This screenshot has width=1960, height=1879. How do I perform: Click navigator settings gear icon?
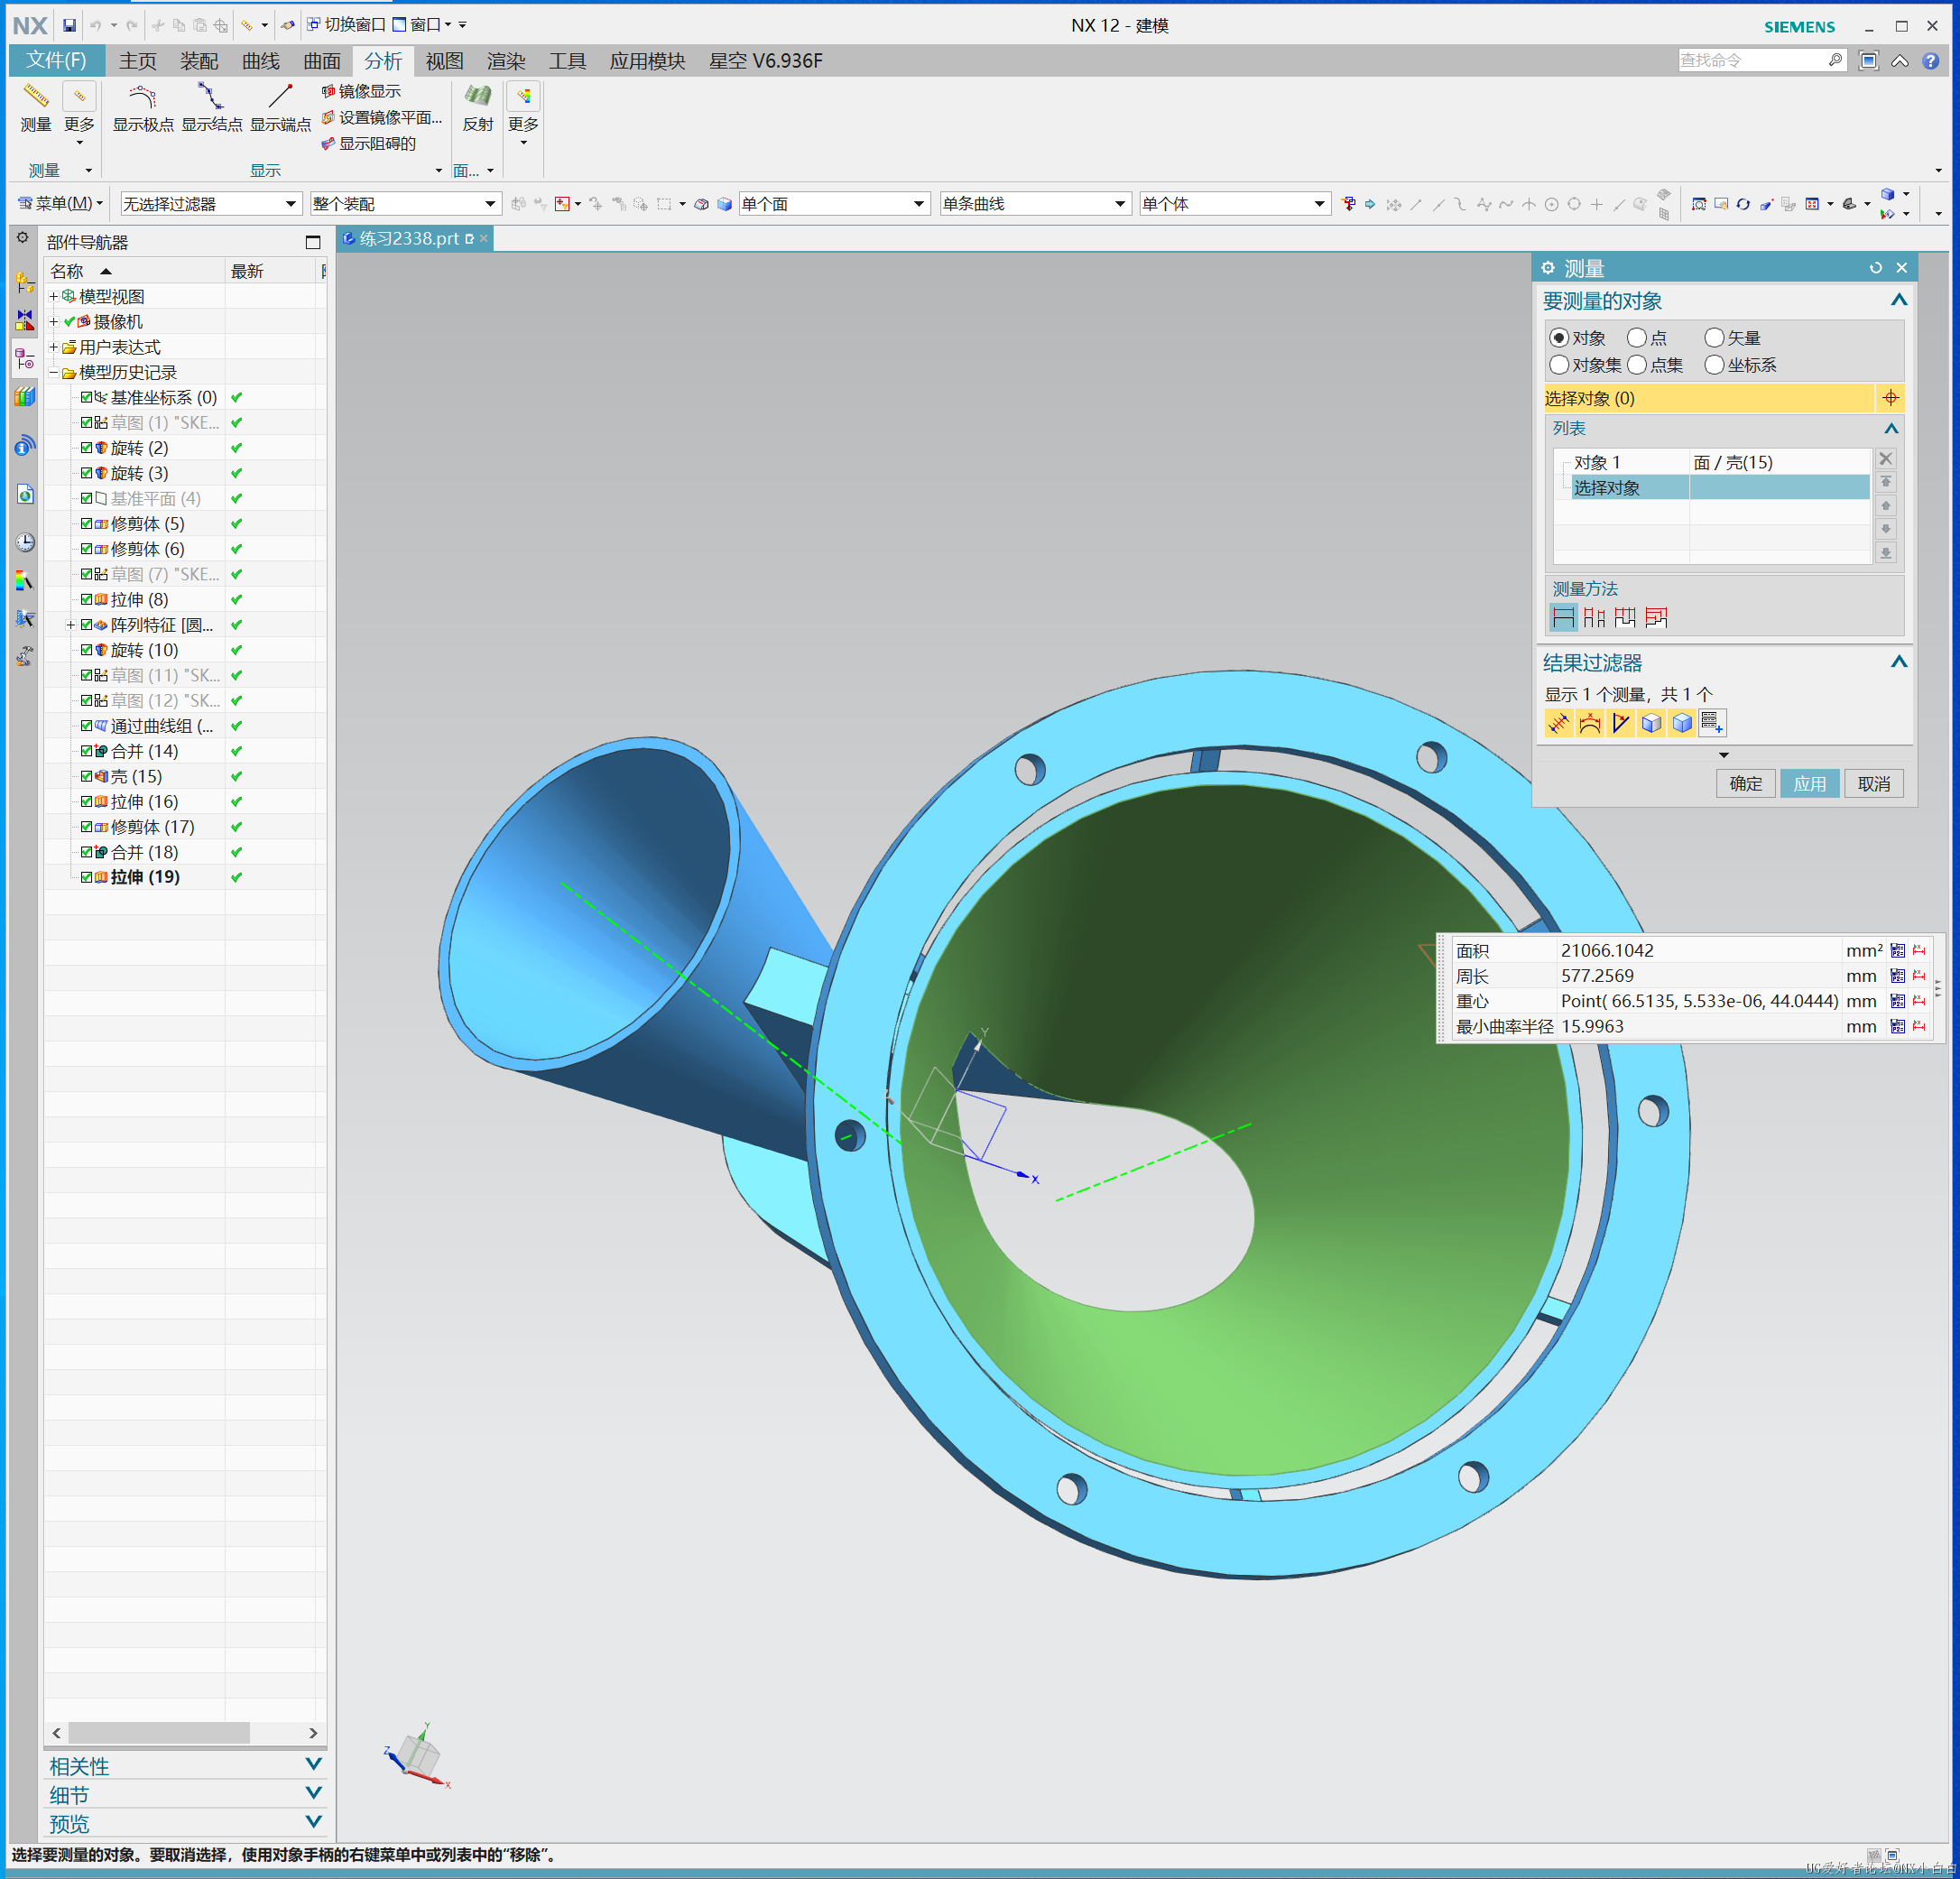tap(23, 238)
